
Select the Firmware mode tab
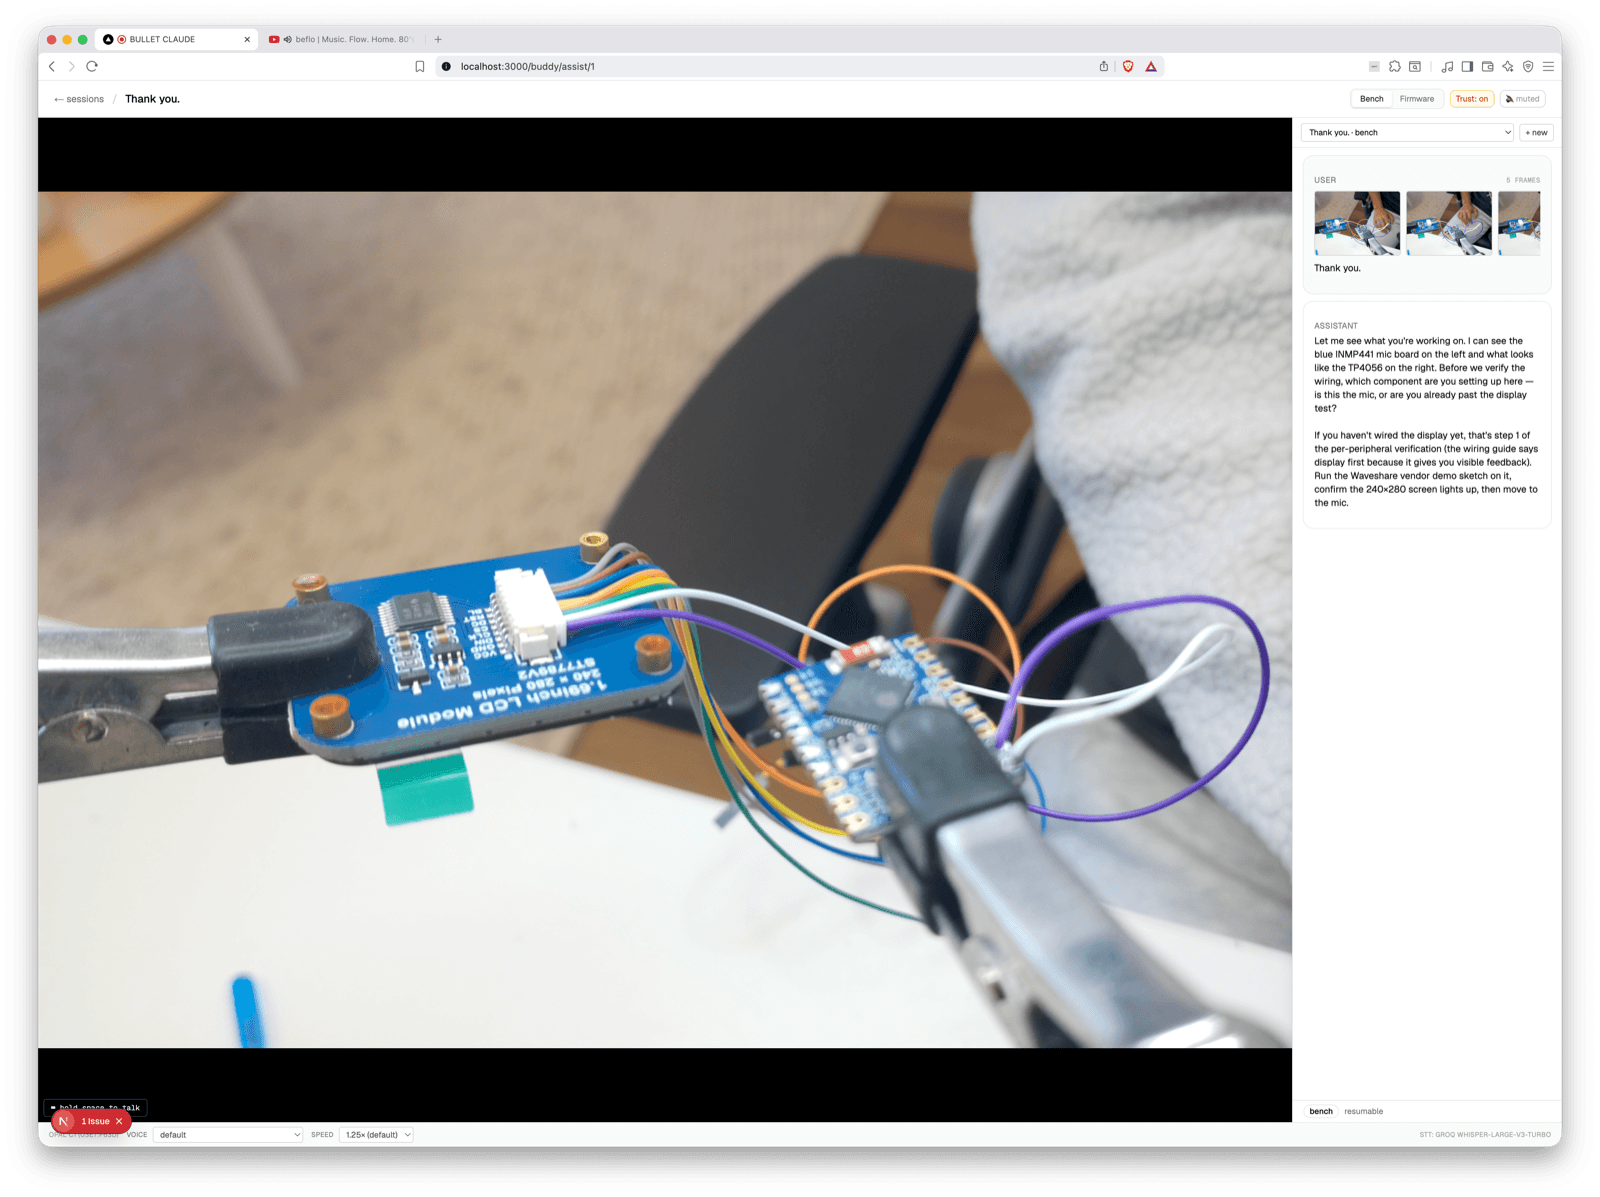tap(1416, 99)
